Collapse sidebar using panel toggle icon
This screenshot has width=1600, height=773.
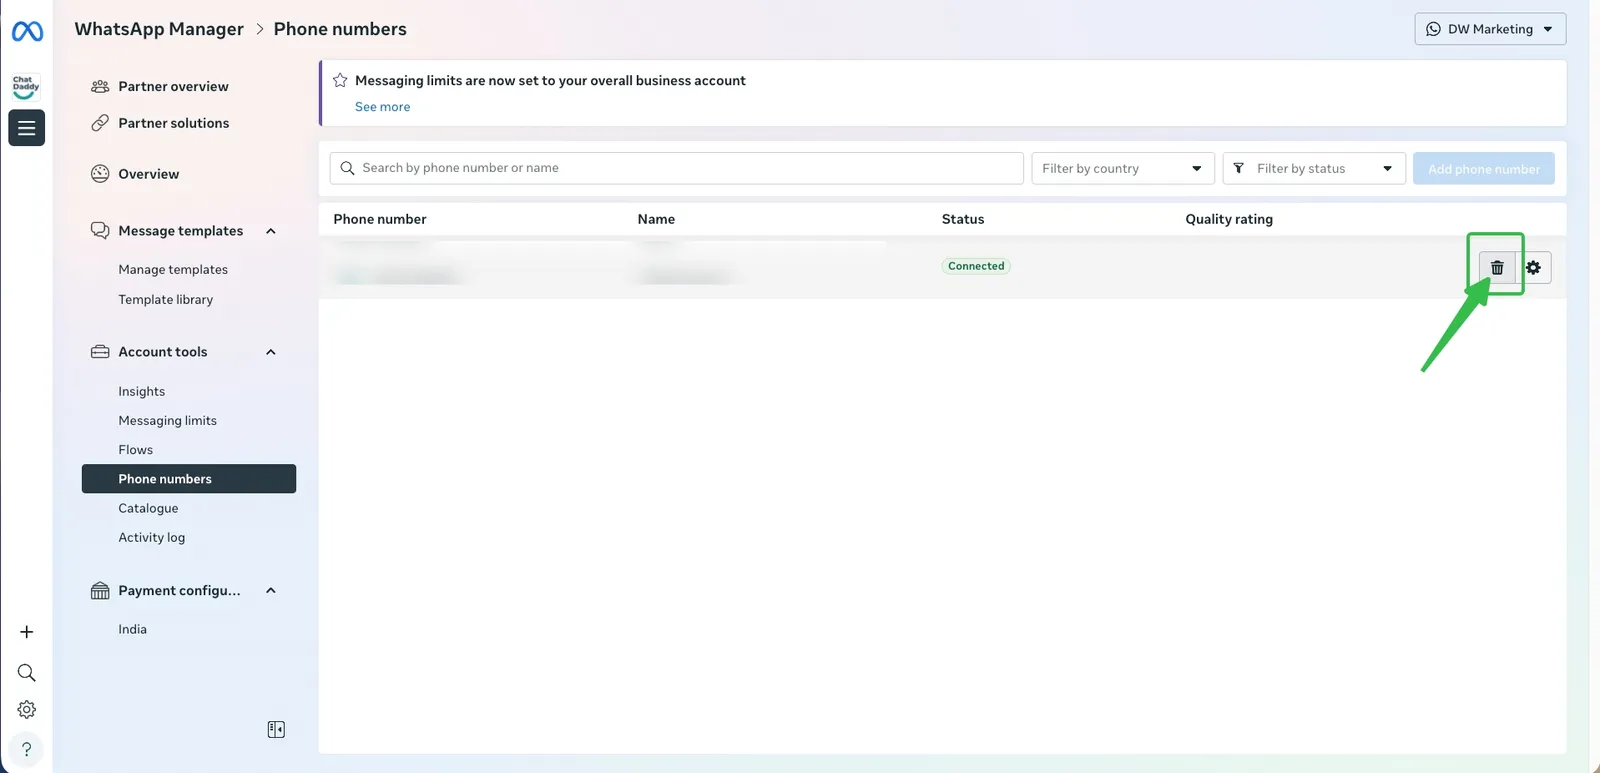point(276,730)
